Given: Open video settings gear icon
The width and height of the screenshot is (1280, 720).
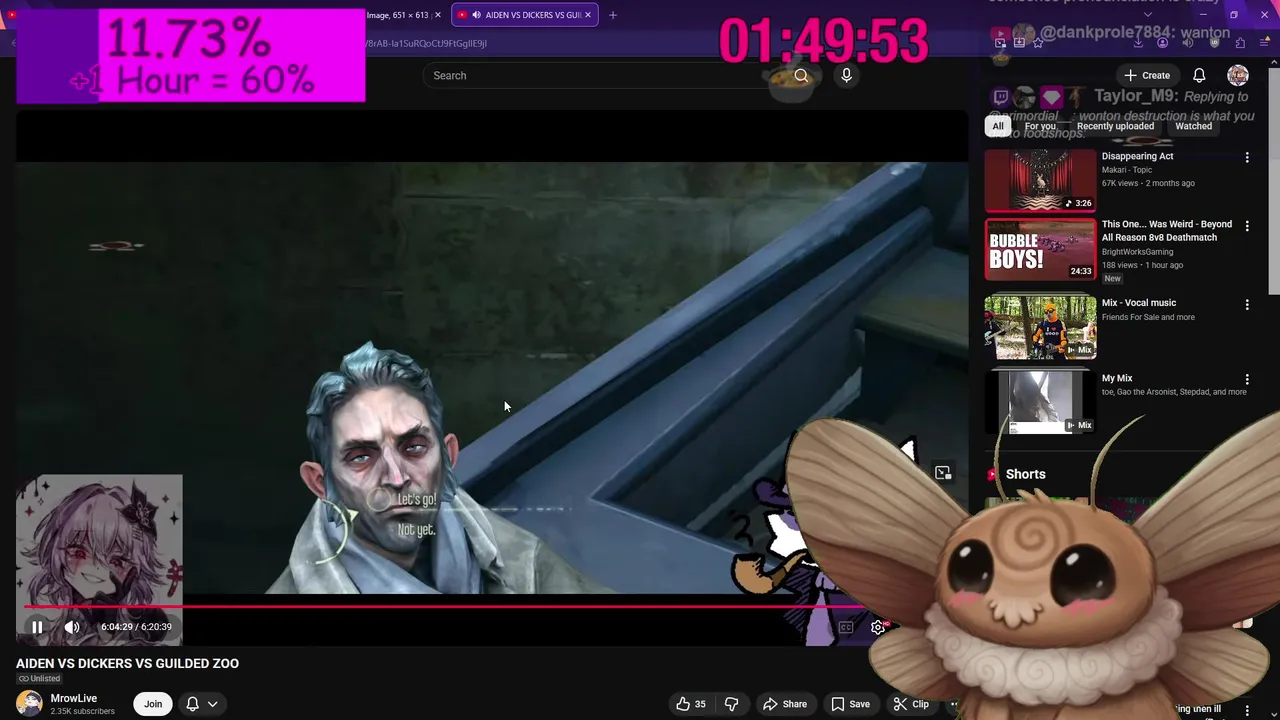Looking at the screenshot, I should (x=878, y=627).
